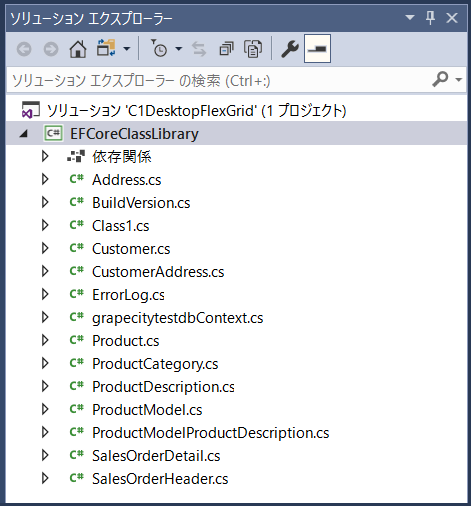This screenshot has width=471, height=506.
Task: Click the solution file icon
Action: [x=31, y=110]
